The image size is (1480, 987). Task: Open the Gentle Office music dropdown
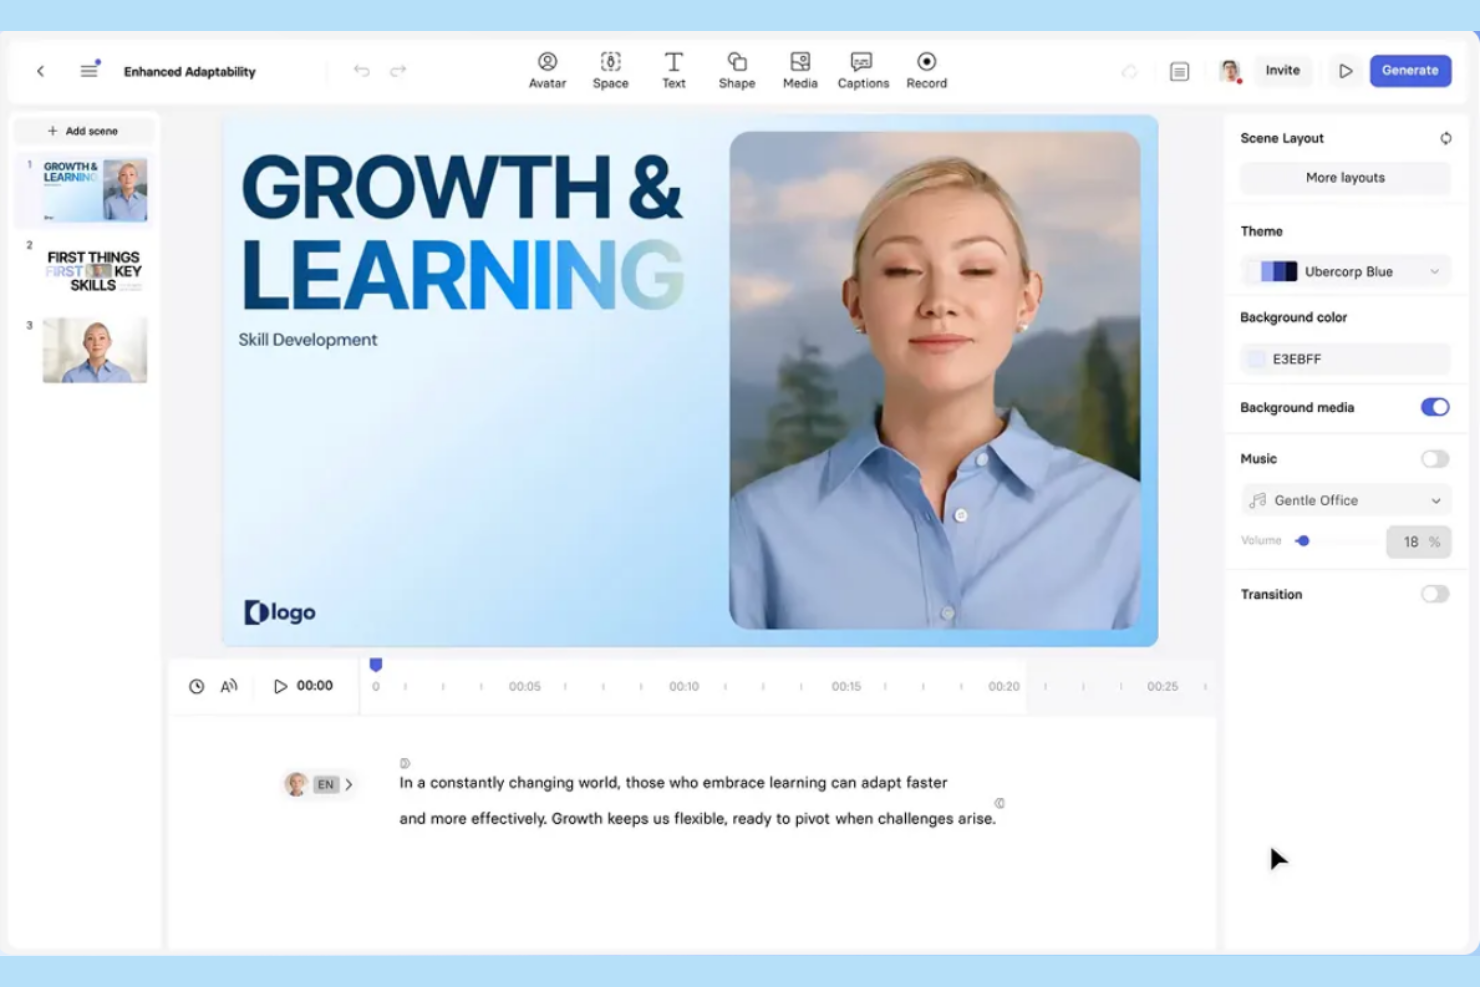point(1344,499)
